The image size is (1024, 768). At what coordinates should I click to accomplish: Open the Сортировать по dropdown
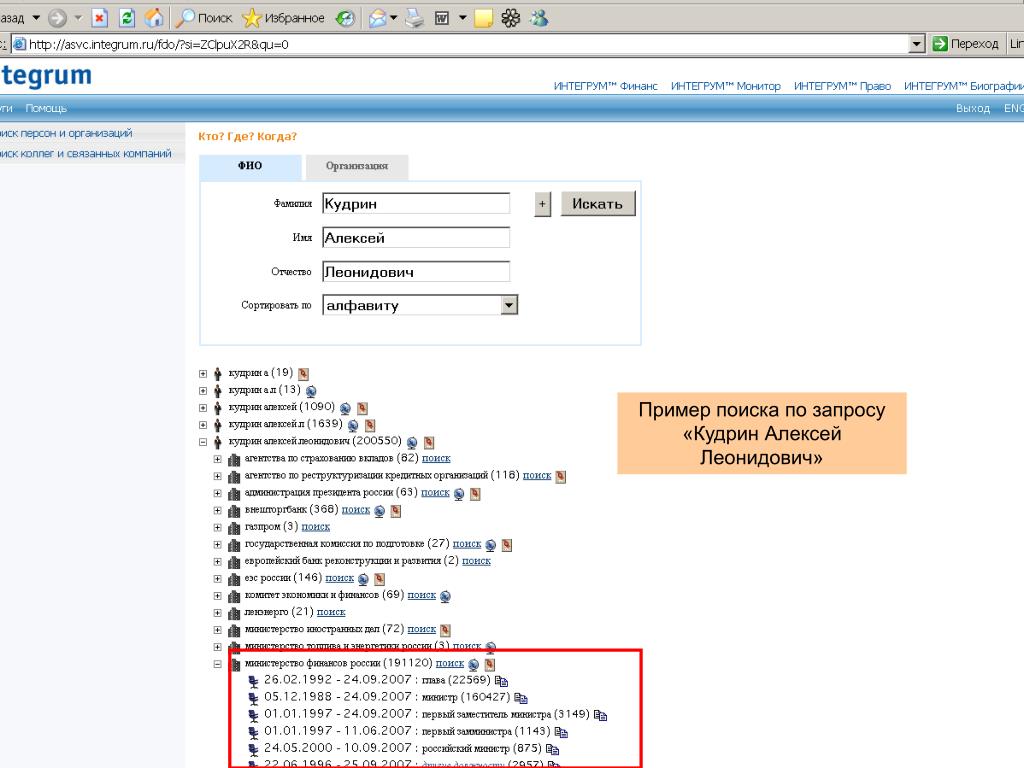[420, 305]
